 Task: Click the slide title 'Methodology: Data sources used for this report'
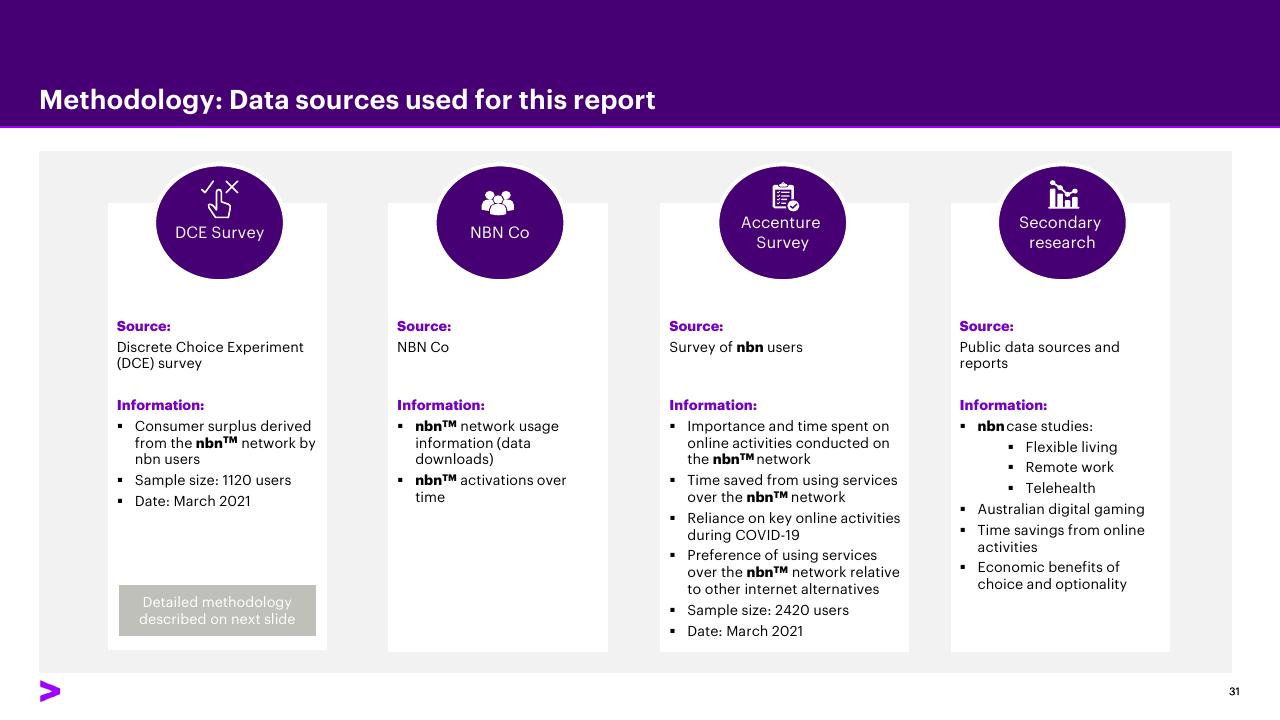pos(347,100)
